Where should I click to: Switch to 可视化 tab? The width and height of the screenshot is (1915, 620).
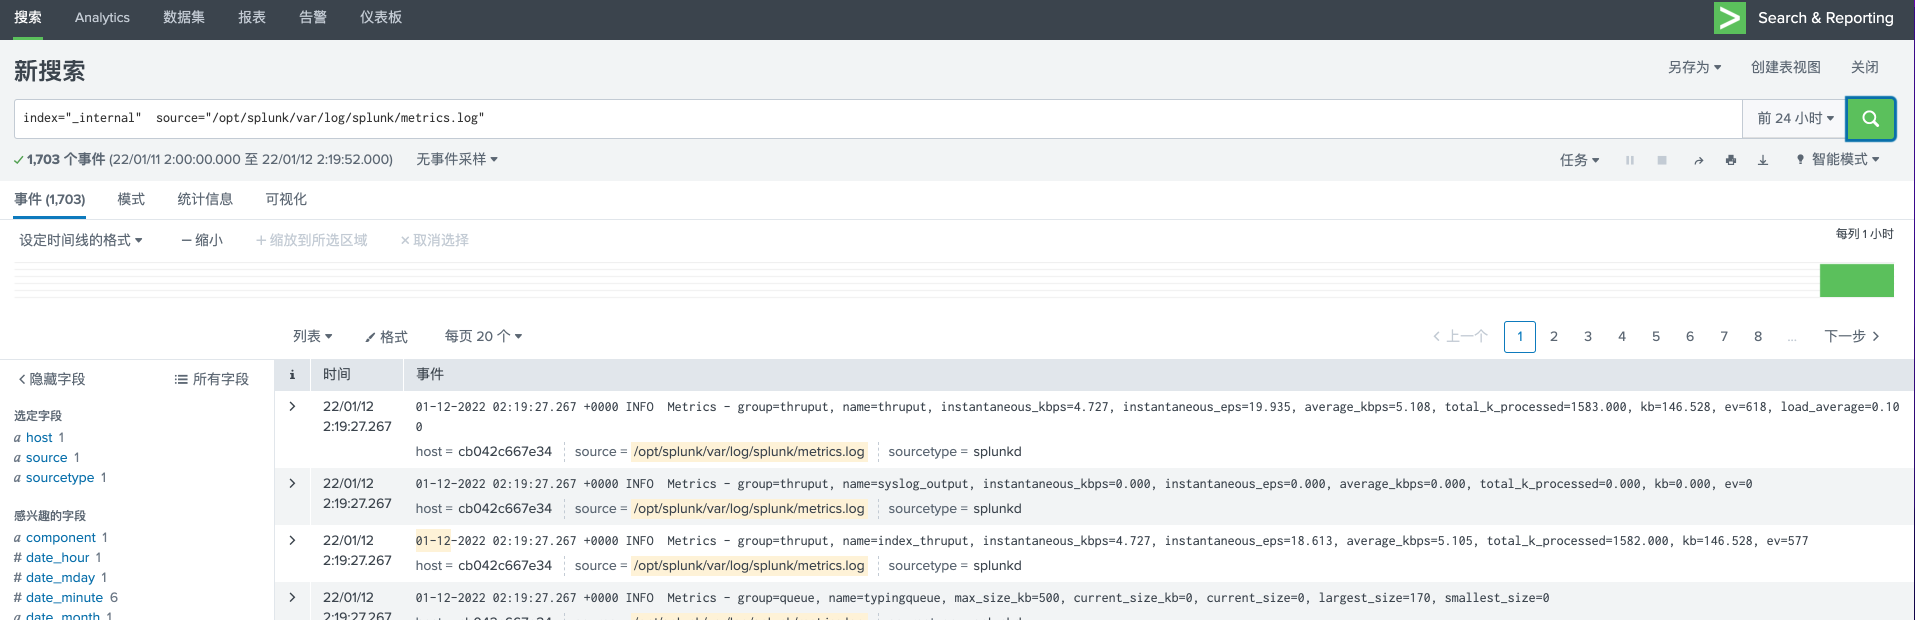coord(286,199)
